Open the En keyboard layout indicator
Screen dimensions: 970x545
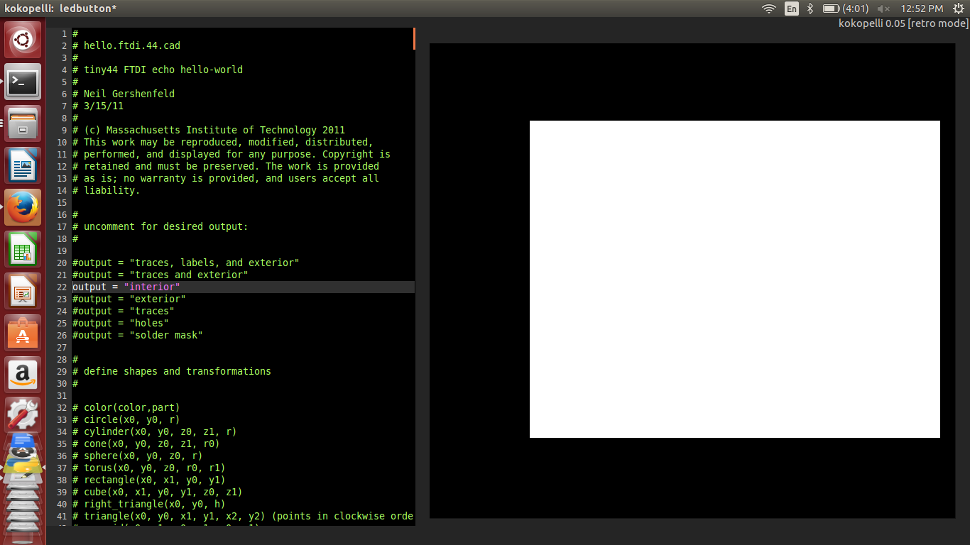click(x=791, y=9)
